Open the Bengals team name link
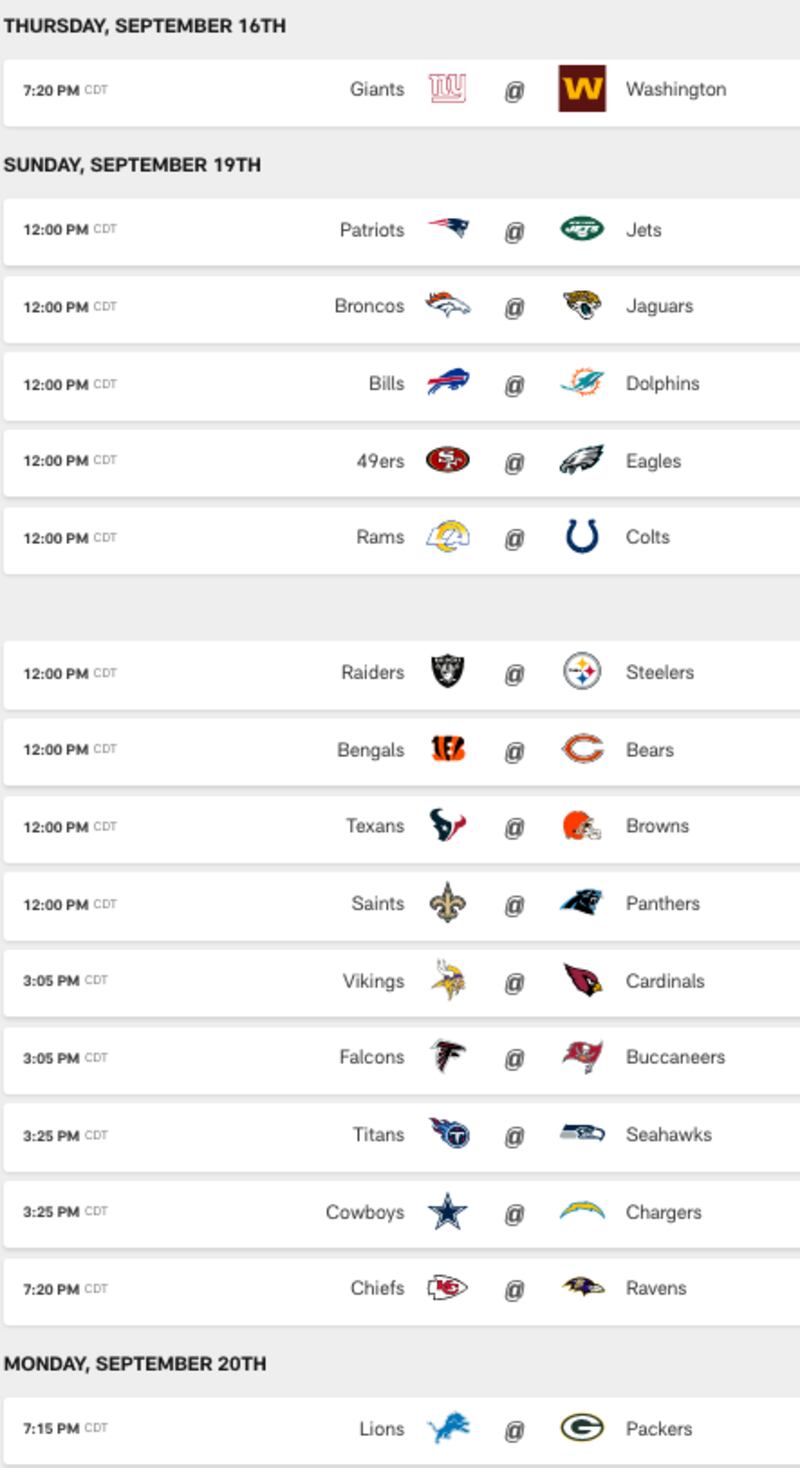The image size is (800, 1468). pyautogui.click(x=371, y=750)
